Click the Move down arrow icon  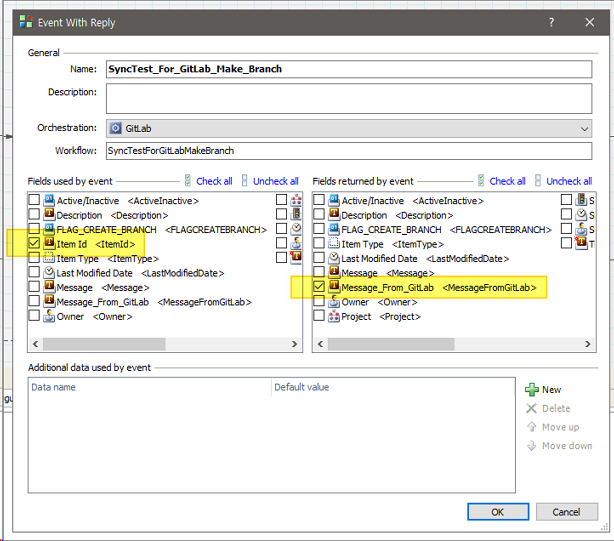(531, 445)
